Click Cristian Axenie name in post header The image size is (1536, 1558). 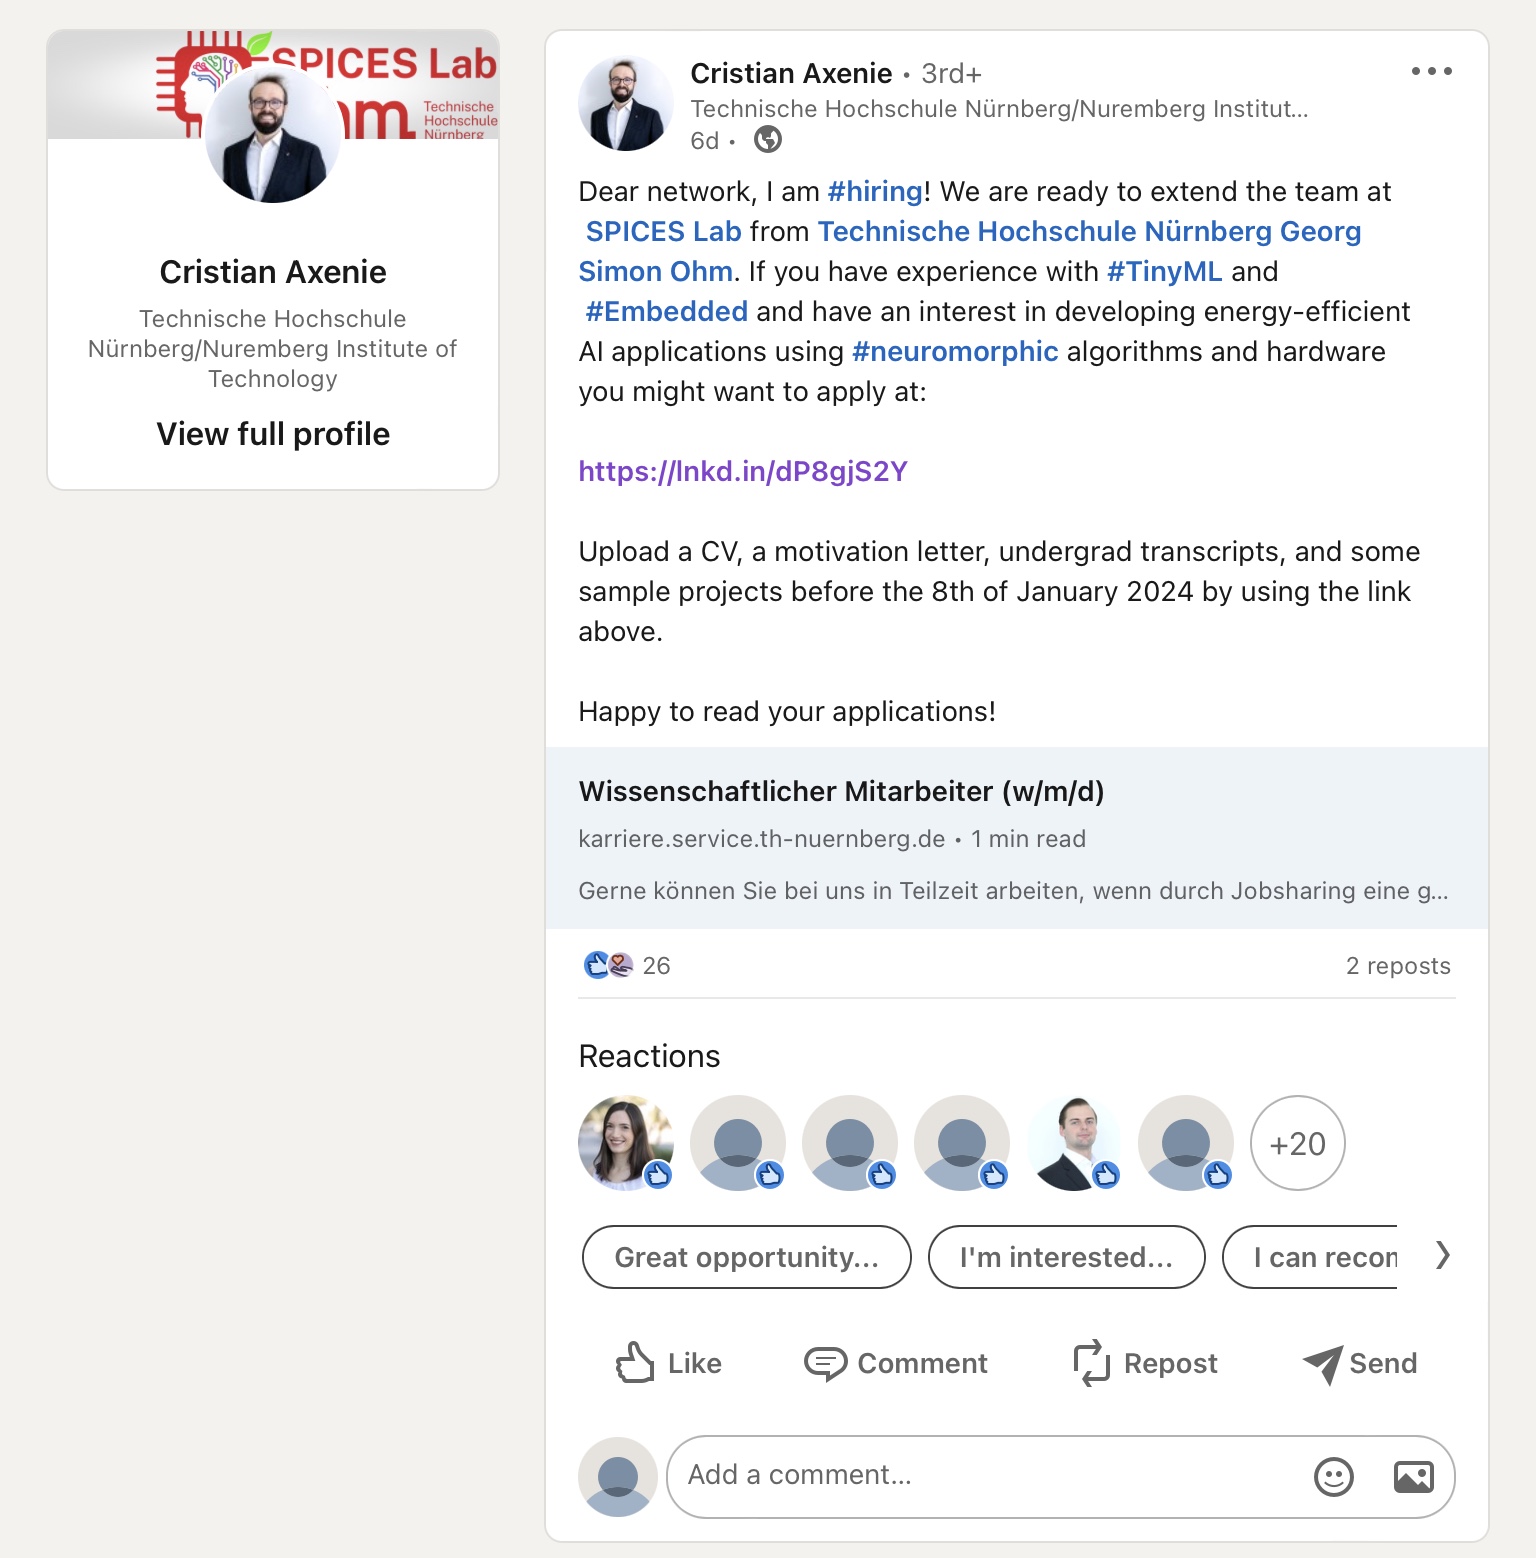click(x=791, y=73)
